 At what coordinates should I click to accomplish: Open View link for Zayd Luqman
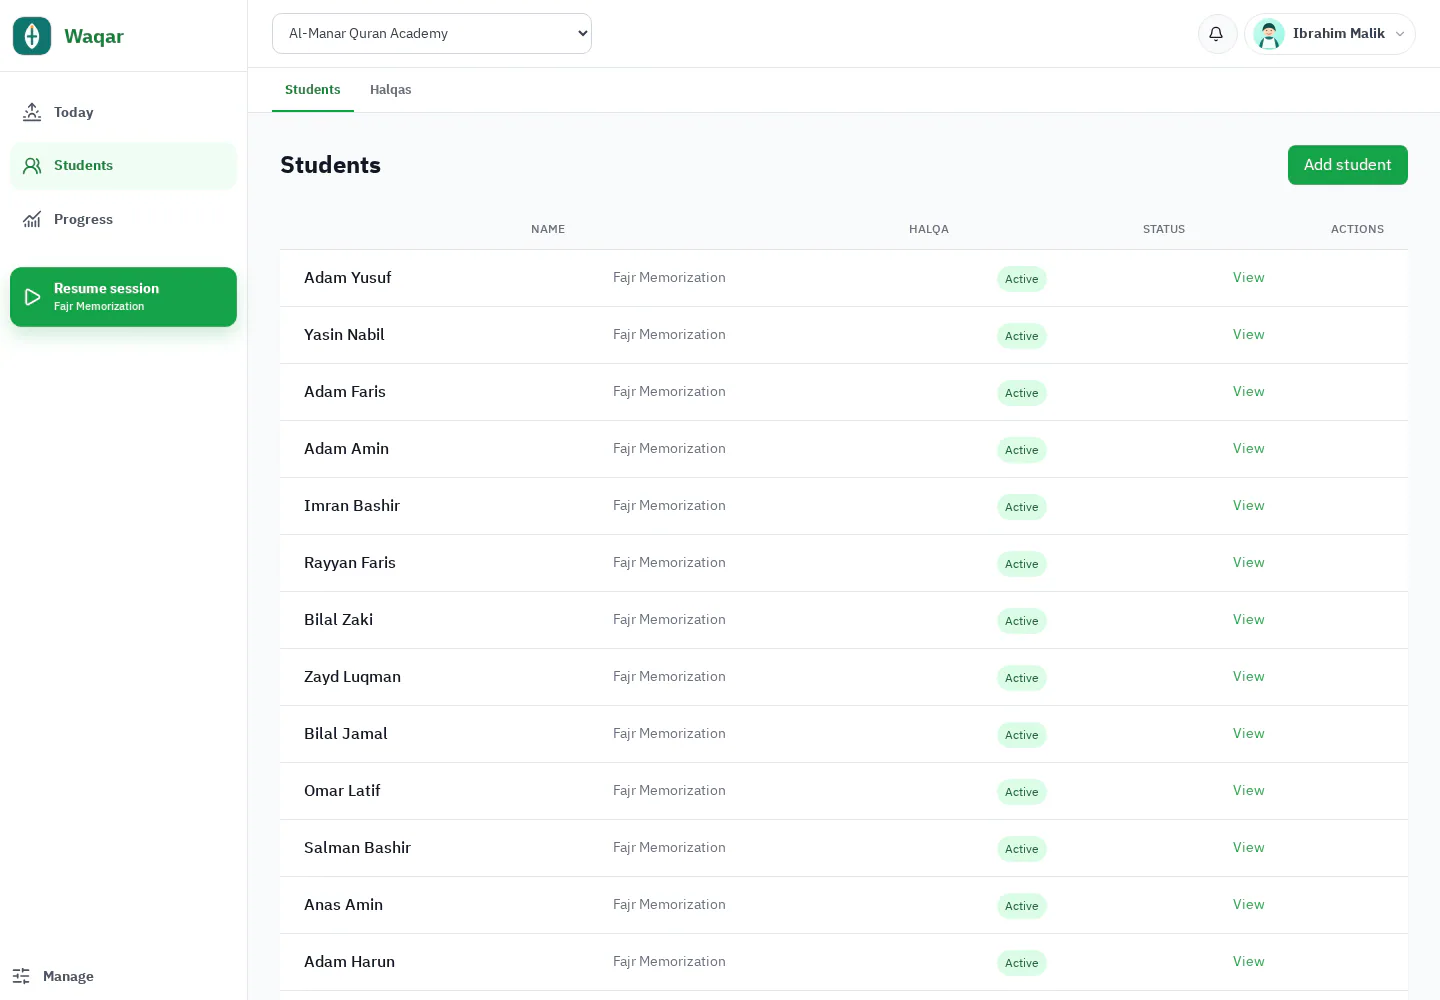click(x=1248, y=677)
